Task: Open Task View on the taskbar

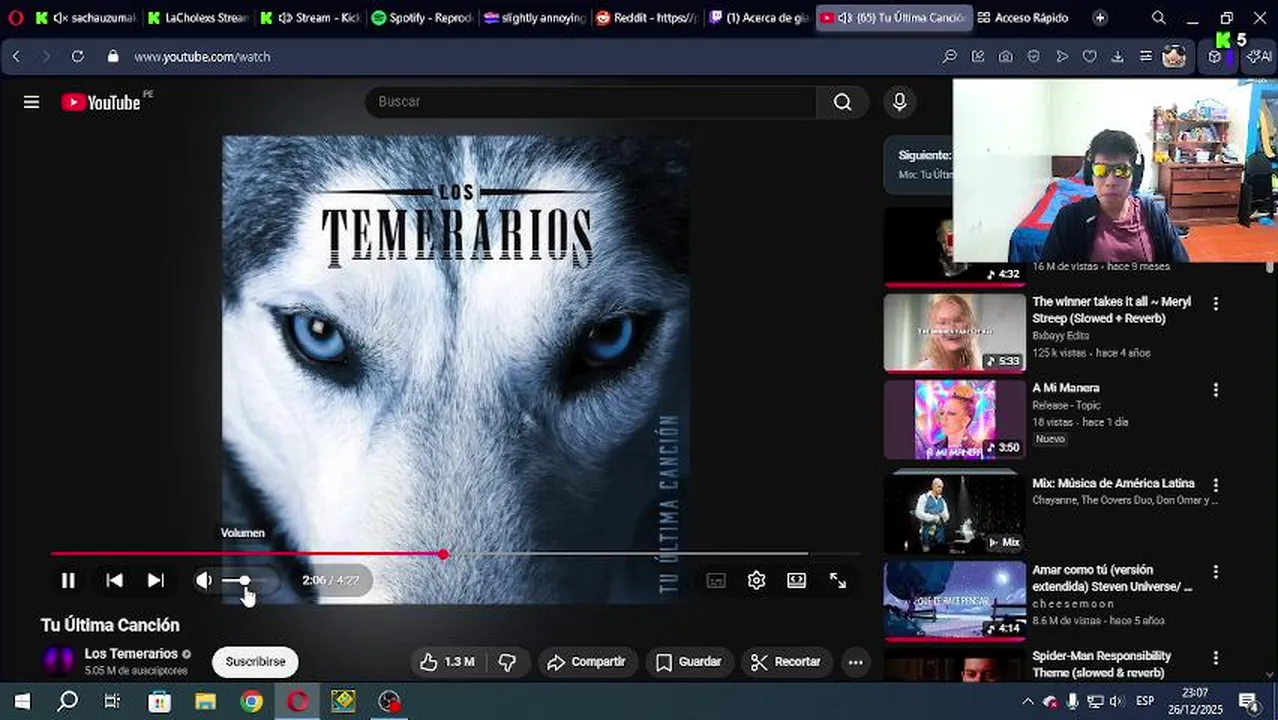Action: click(x=112, y=701)
